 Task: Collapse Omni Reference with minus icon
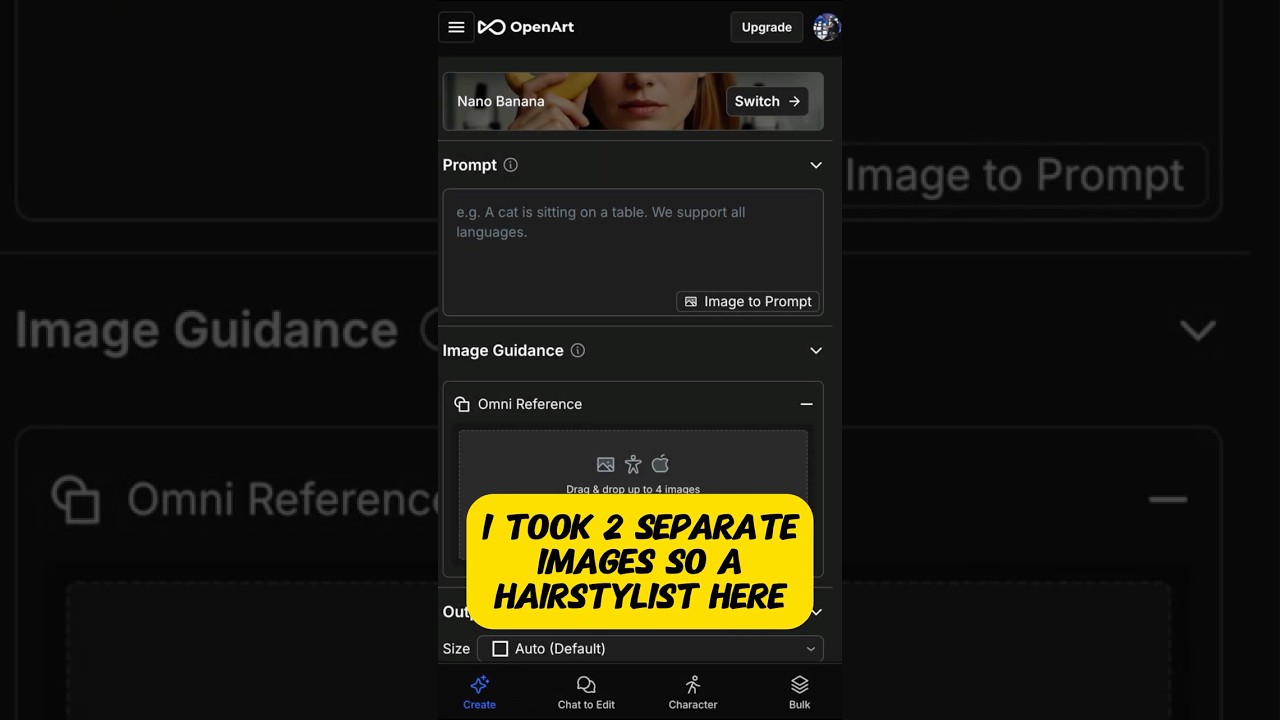(x=806, y=404)
